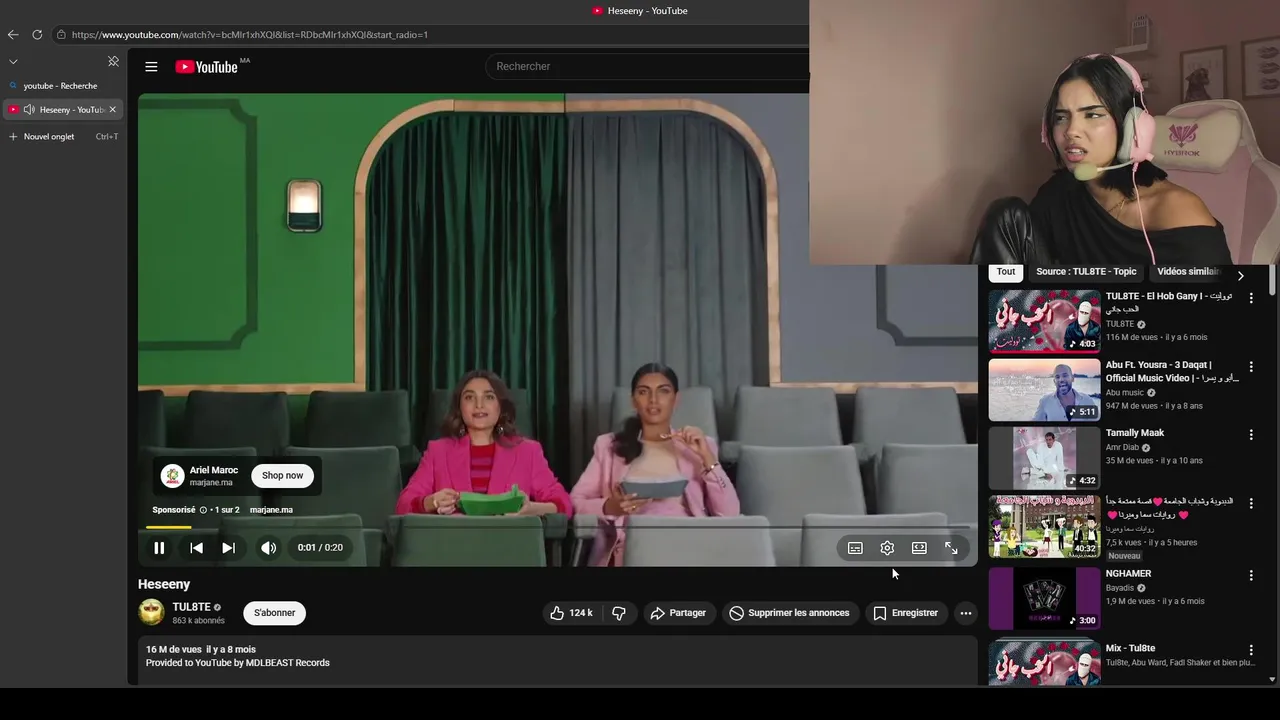Viewport: 1280px width, 720px height.
Task: Open Tamally Maak title text
Action: click(x=1135, y=433)
